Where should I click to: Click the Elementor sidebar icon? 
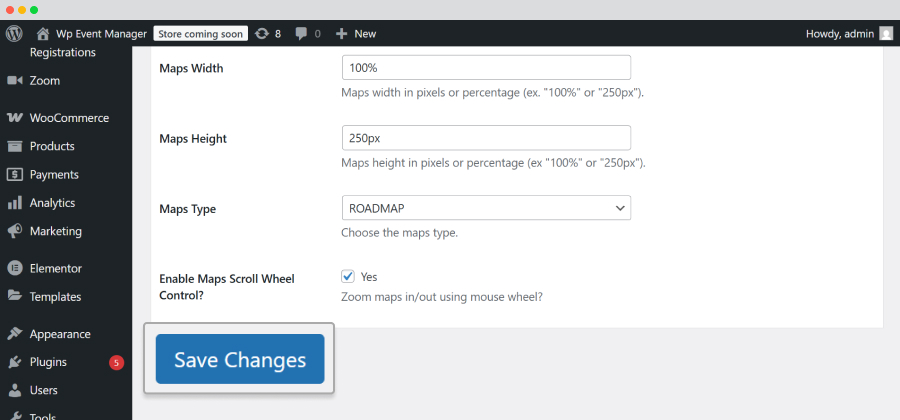click(14, 268)
